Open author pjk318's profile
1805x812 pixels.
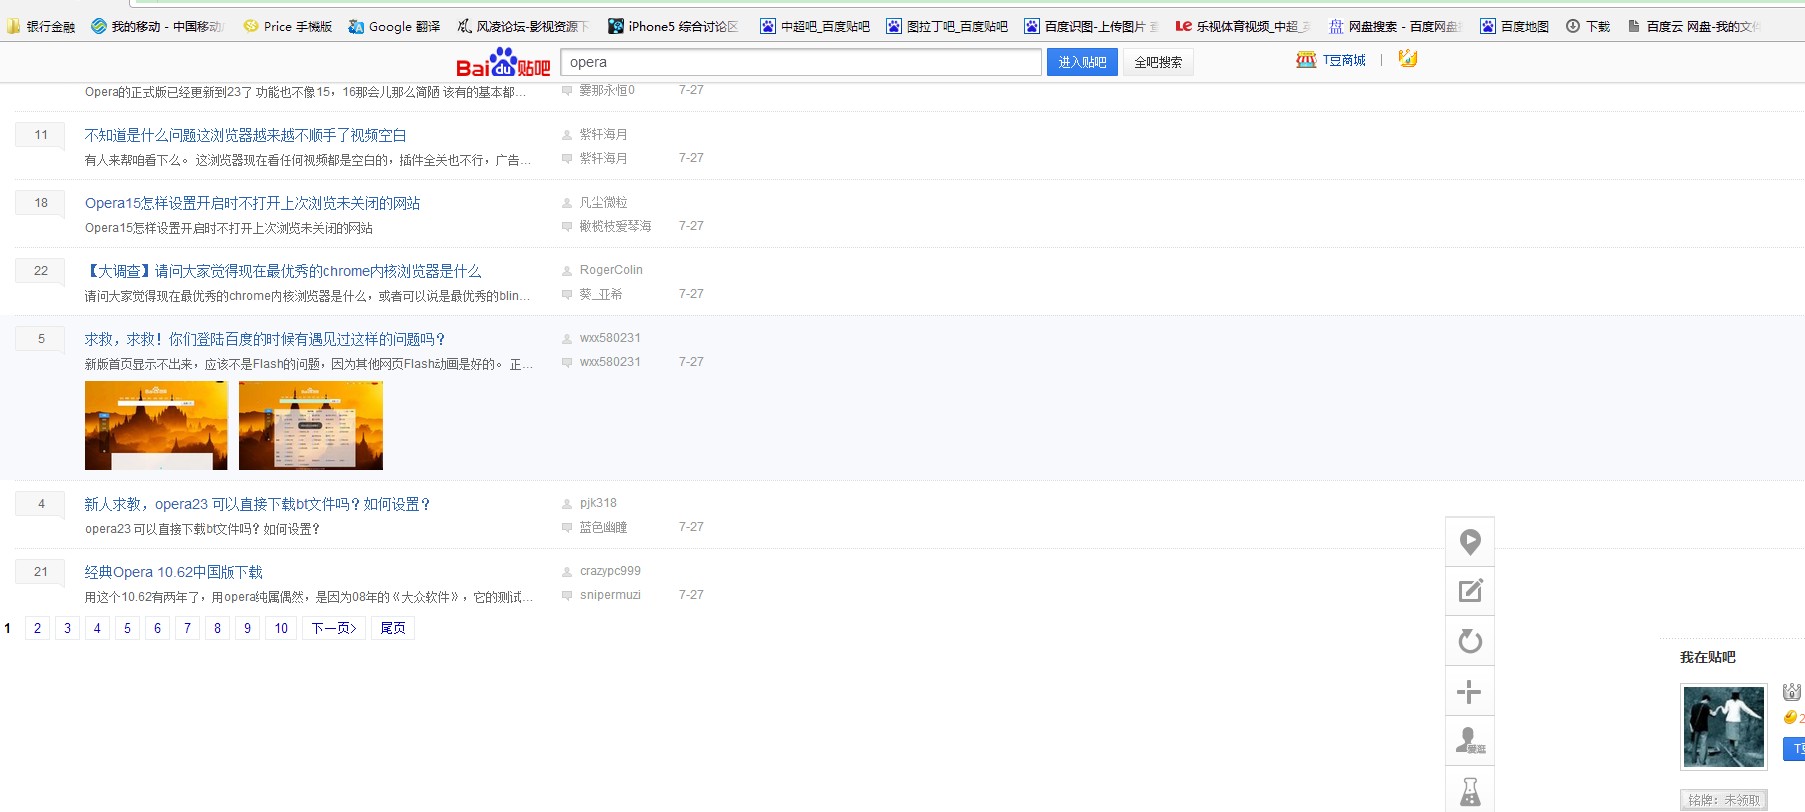click(598, 503)
